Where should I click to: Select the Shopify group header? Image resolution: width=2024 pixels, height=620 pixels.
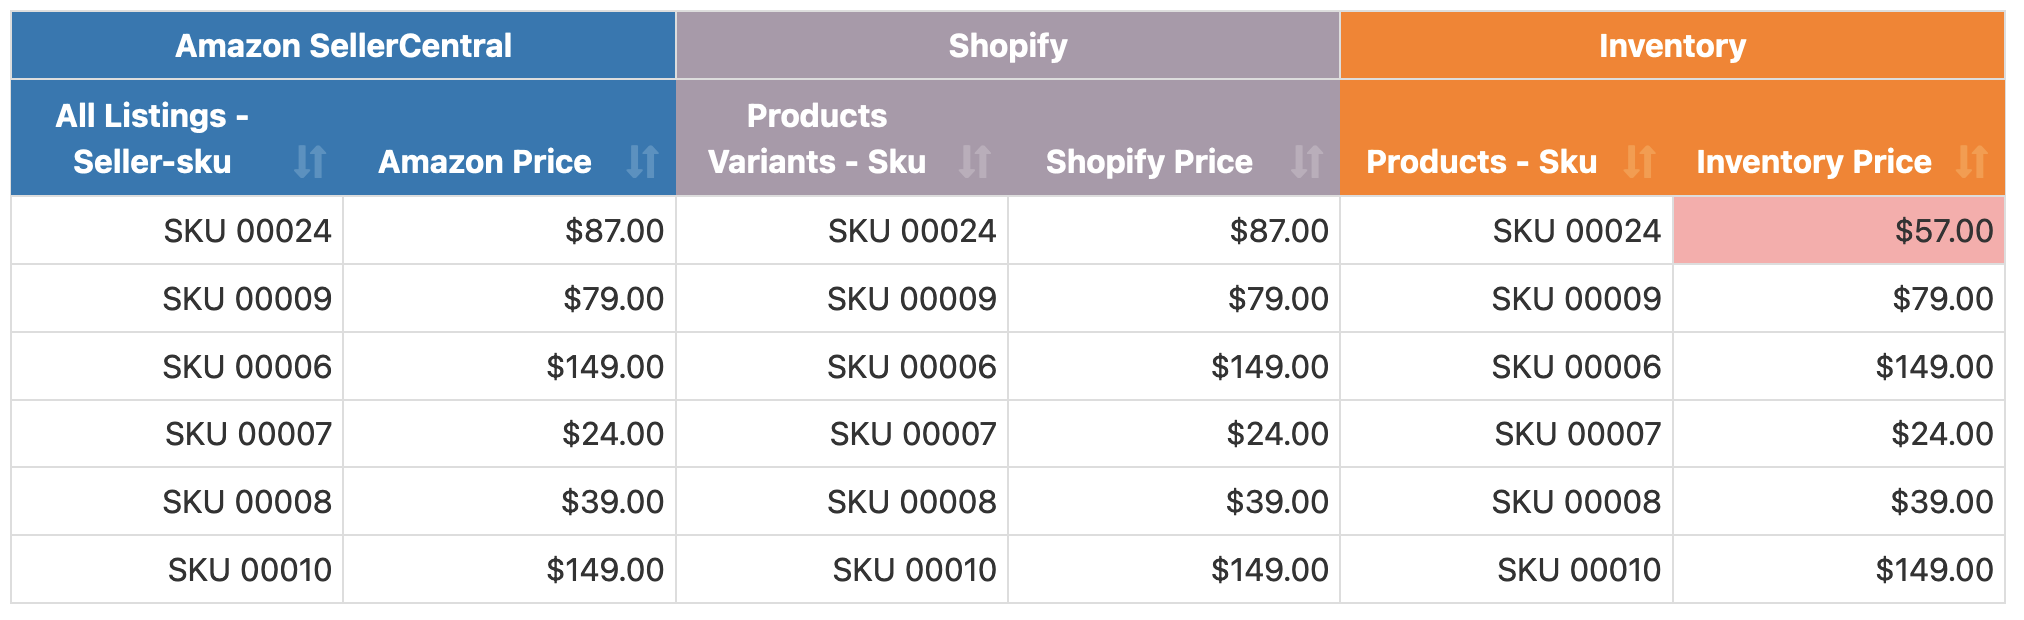pos(1008,45)
